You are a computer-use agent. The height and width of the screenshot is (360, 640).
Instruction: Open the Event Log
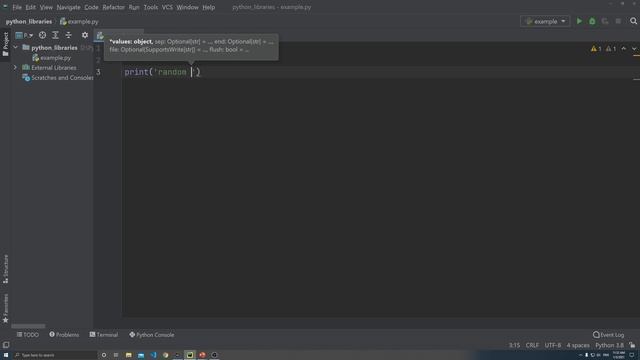608,335
